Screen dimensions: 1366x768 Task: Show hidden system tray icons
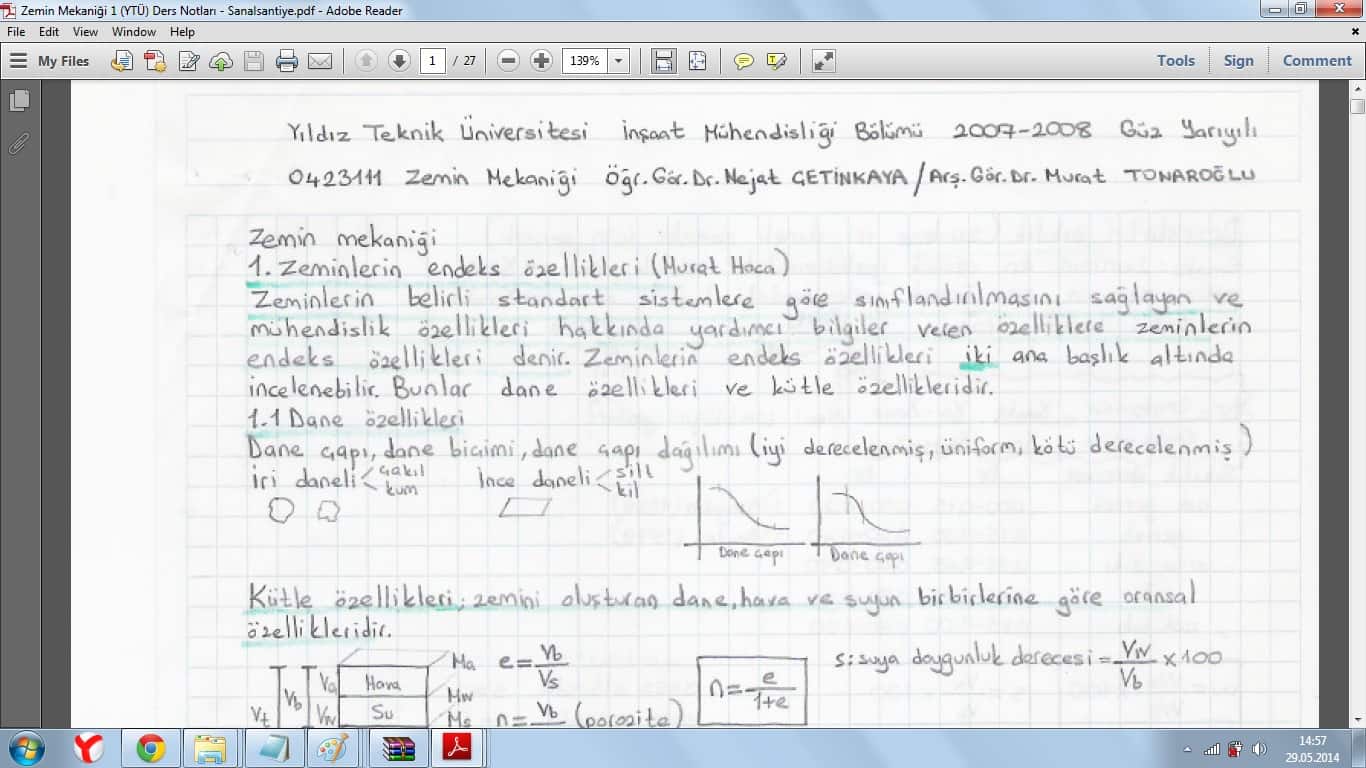coord(1187,749)
